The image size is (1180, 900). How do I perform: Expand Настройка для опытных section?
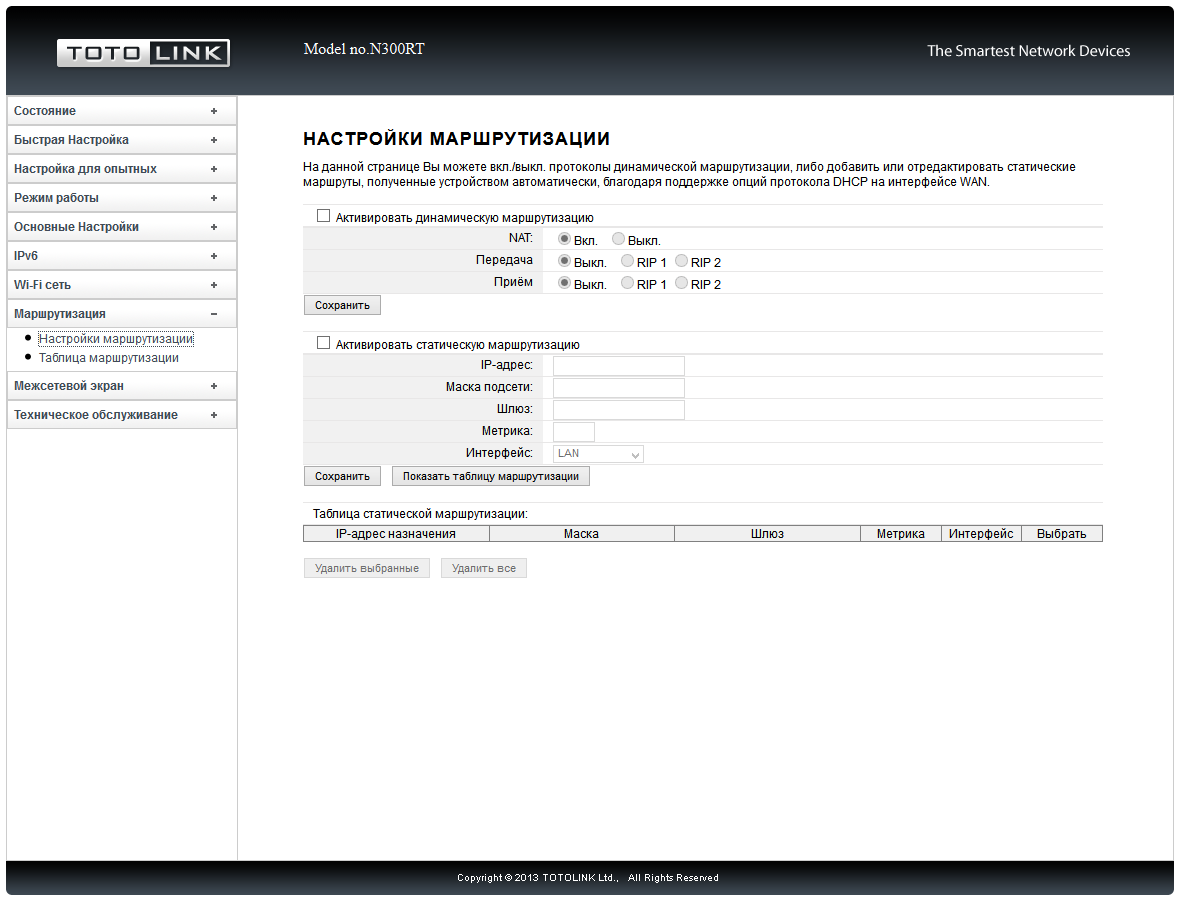121,169
